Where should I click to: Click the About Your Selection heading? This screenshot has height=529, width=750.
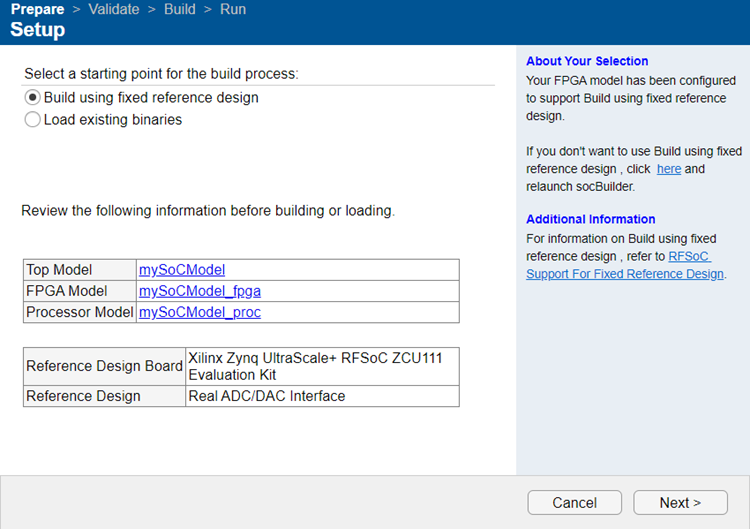[x=587, y=61]
